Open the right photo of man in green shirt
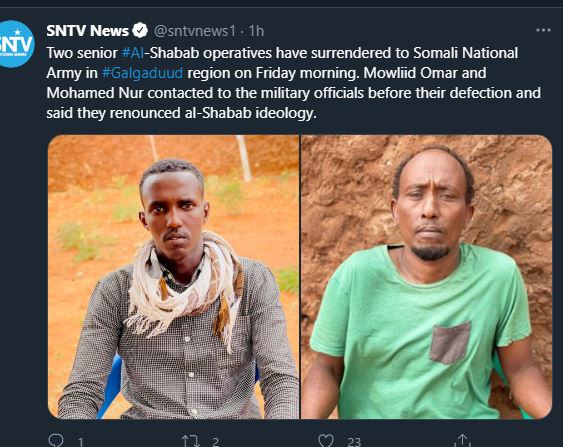 point(427,277)
